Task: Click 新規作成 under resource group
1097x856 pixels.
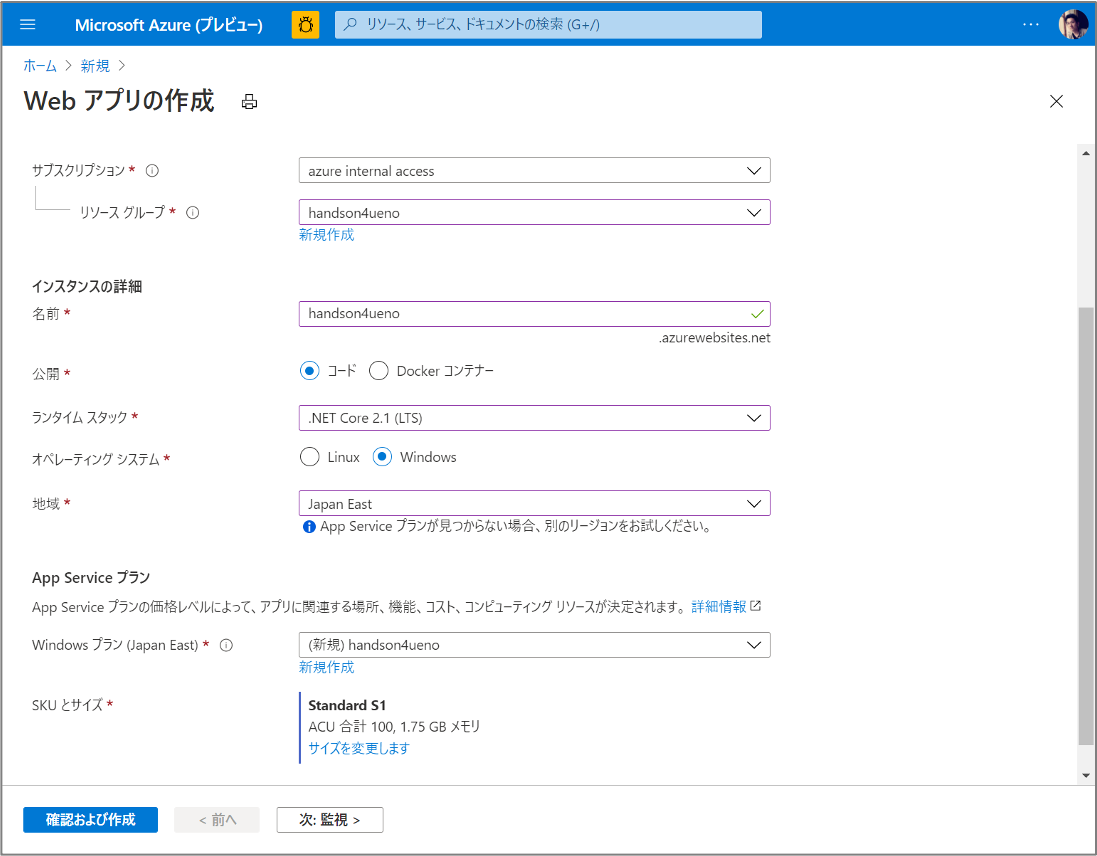Action: pyautogui.click(x=327, y=235)
